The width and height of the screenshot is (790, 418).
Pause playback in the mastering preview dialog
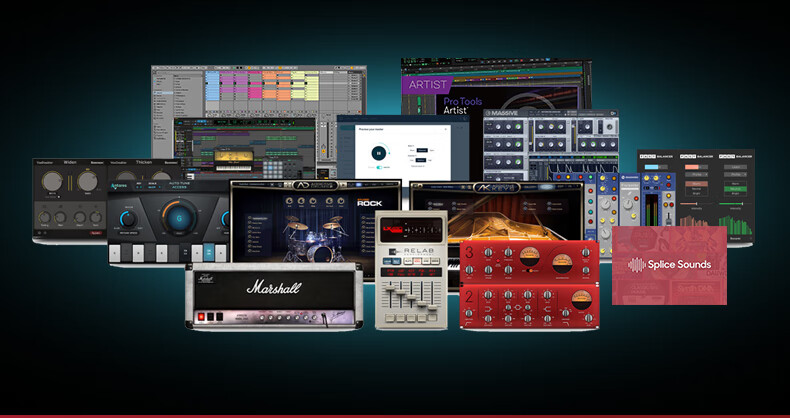pyautogui.click(x=379, y=153)
